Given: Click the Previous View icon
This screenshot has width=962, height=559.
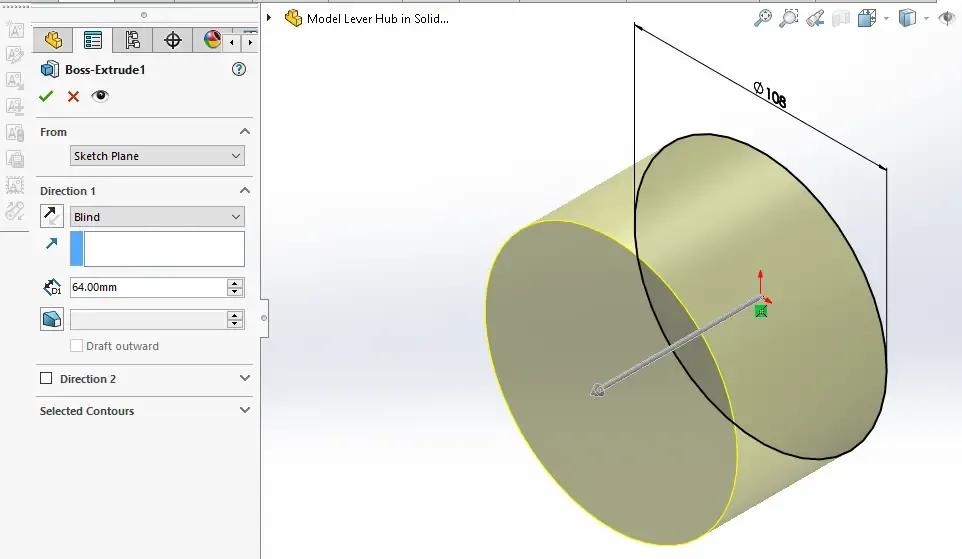Looking at the screenshot, I should (x=815, y=18).
